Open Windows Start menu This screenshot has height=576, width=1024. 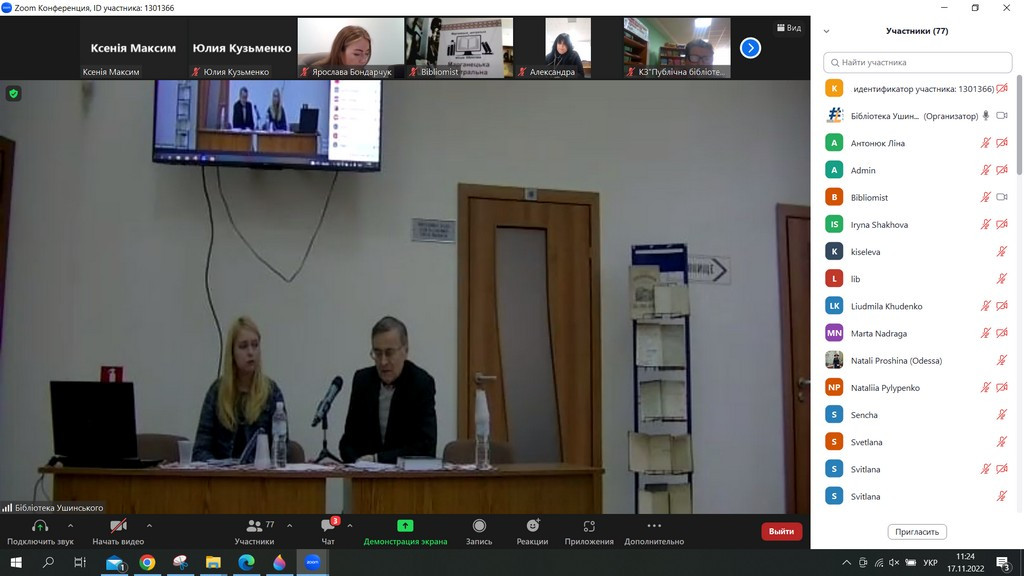[x=16, y=562]
